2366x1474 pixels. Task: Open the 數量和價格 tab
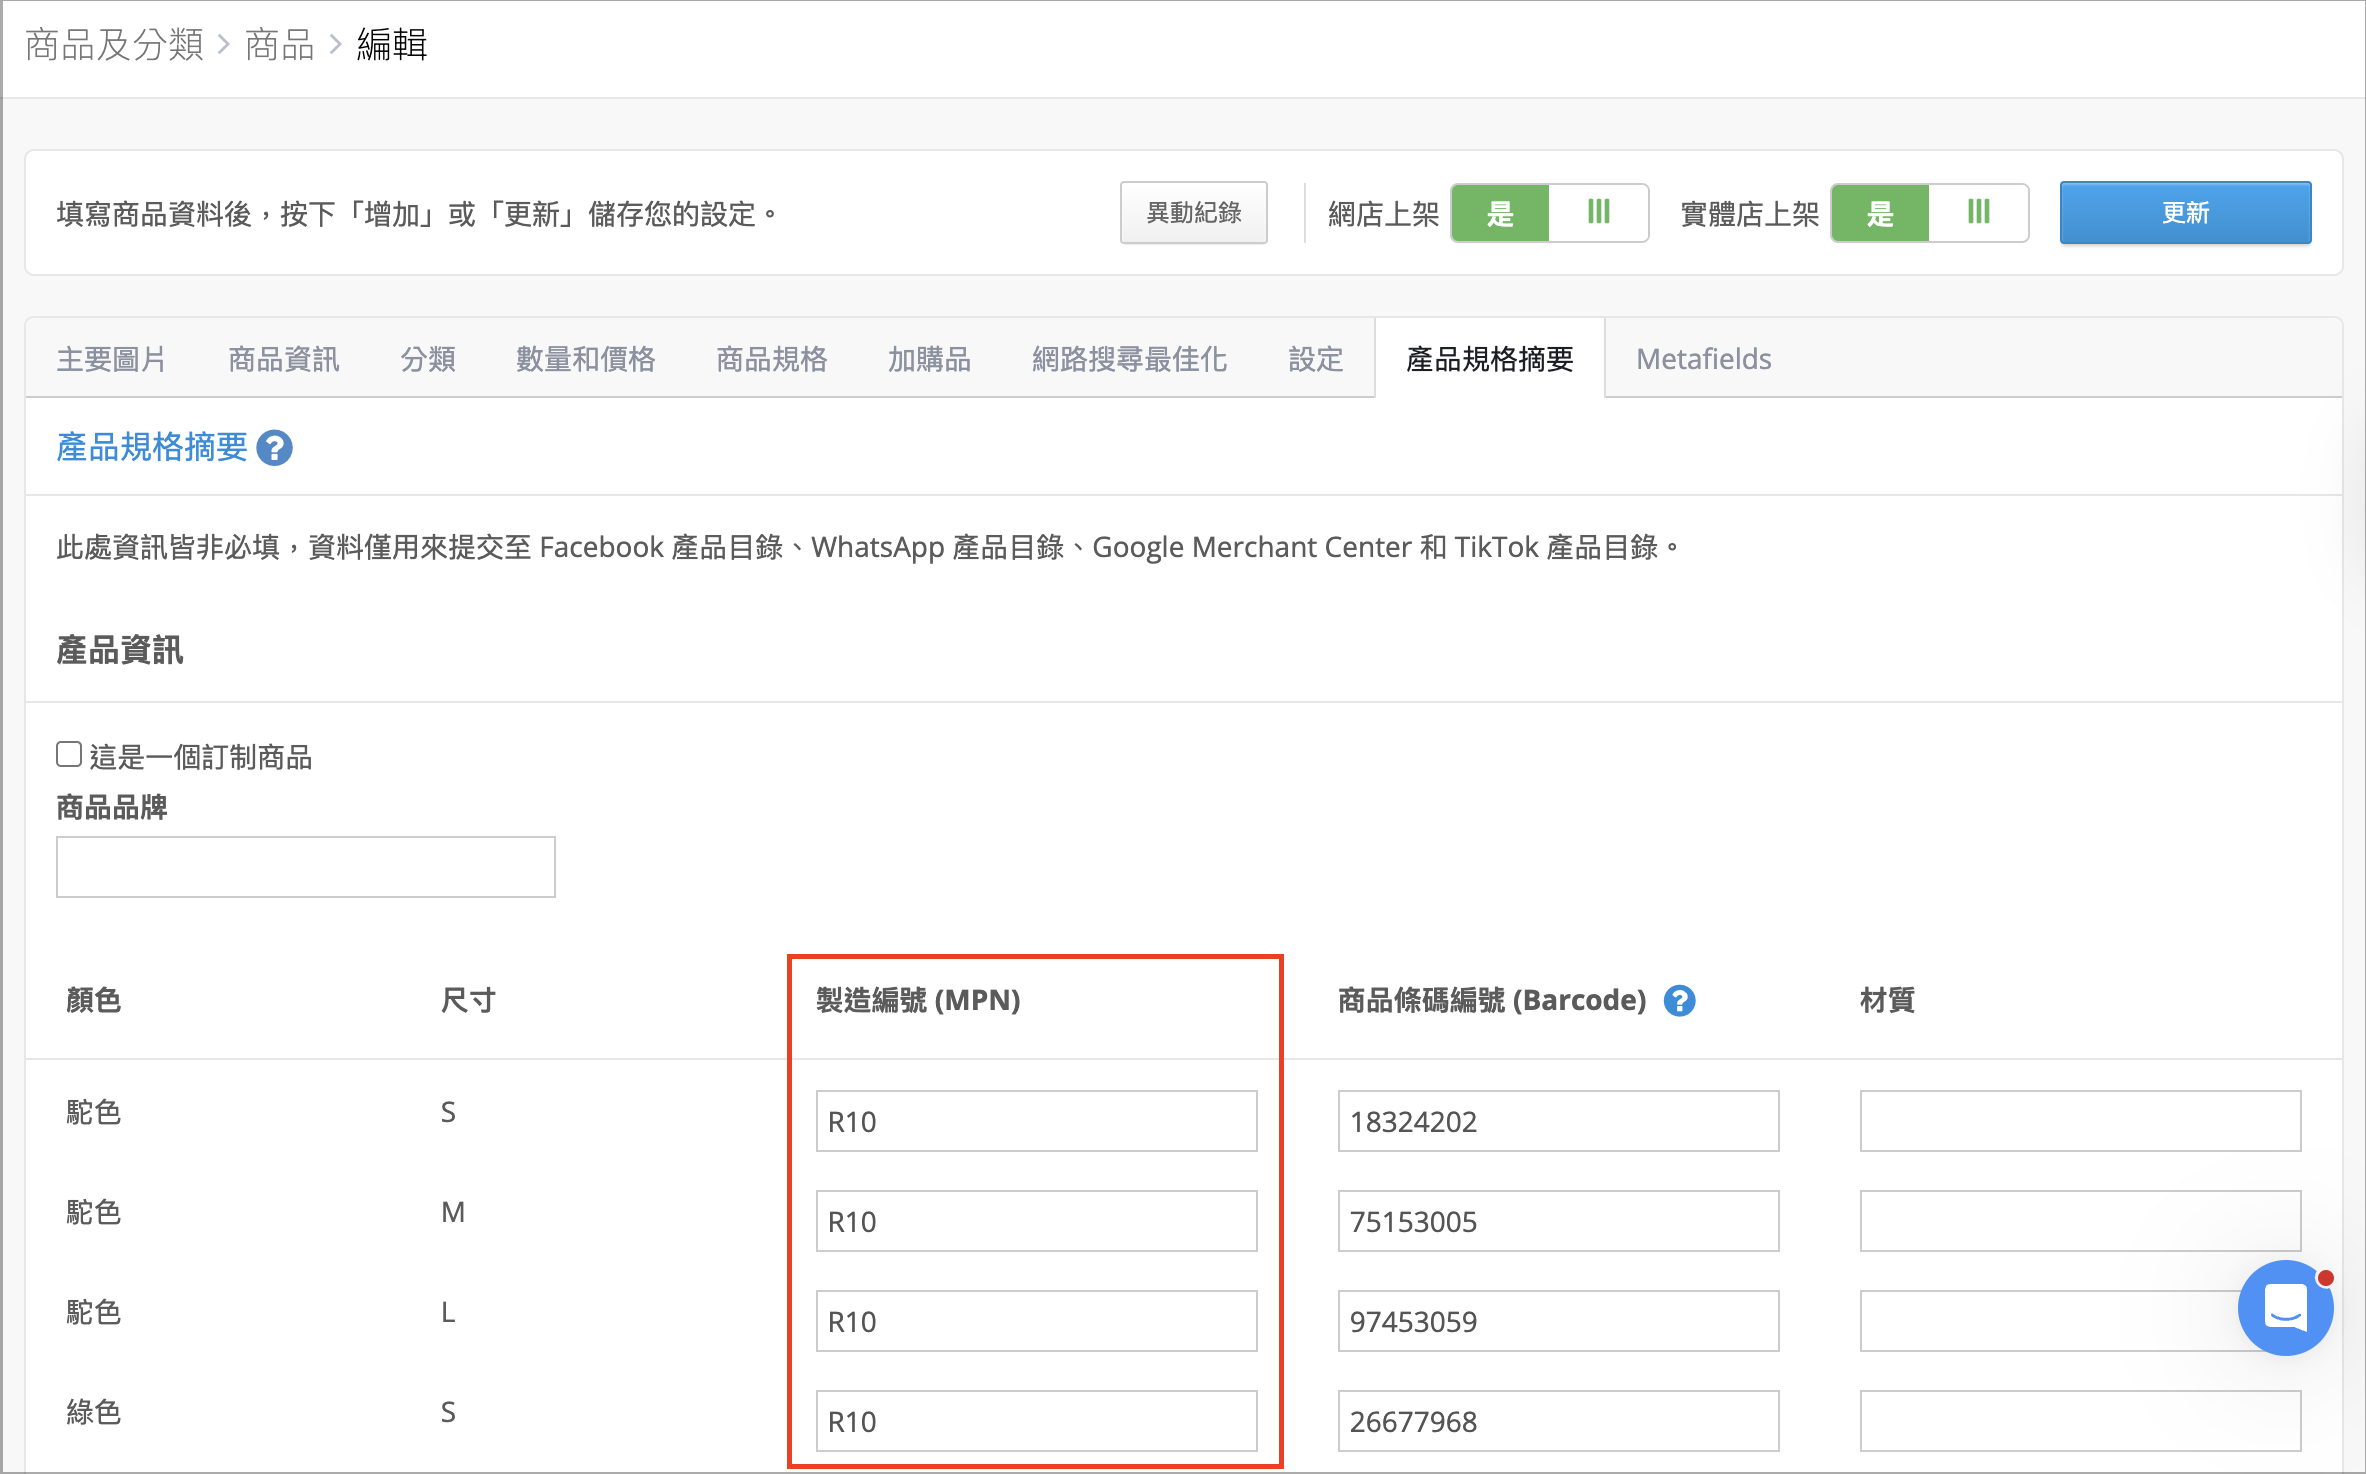pos(586,359)
